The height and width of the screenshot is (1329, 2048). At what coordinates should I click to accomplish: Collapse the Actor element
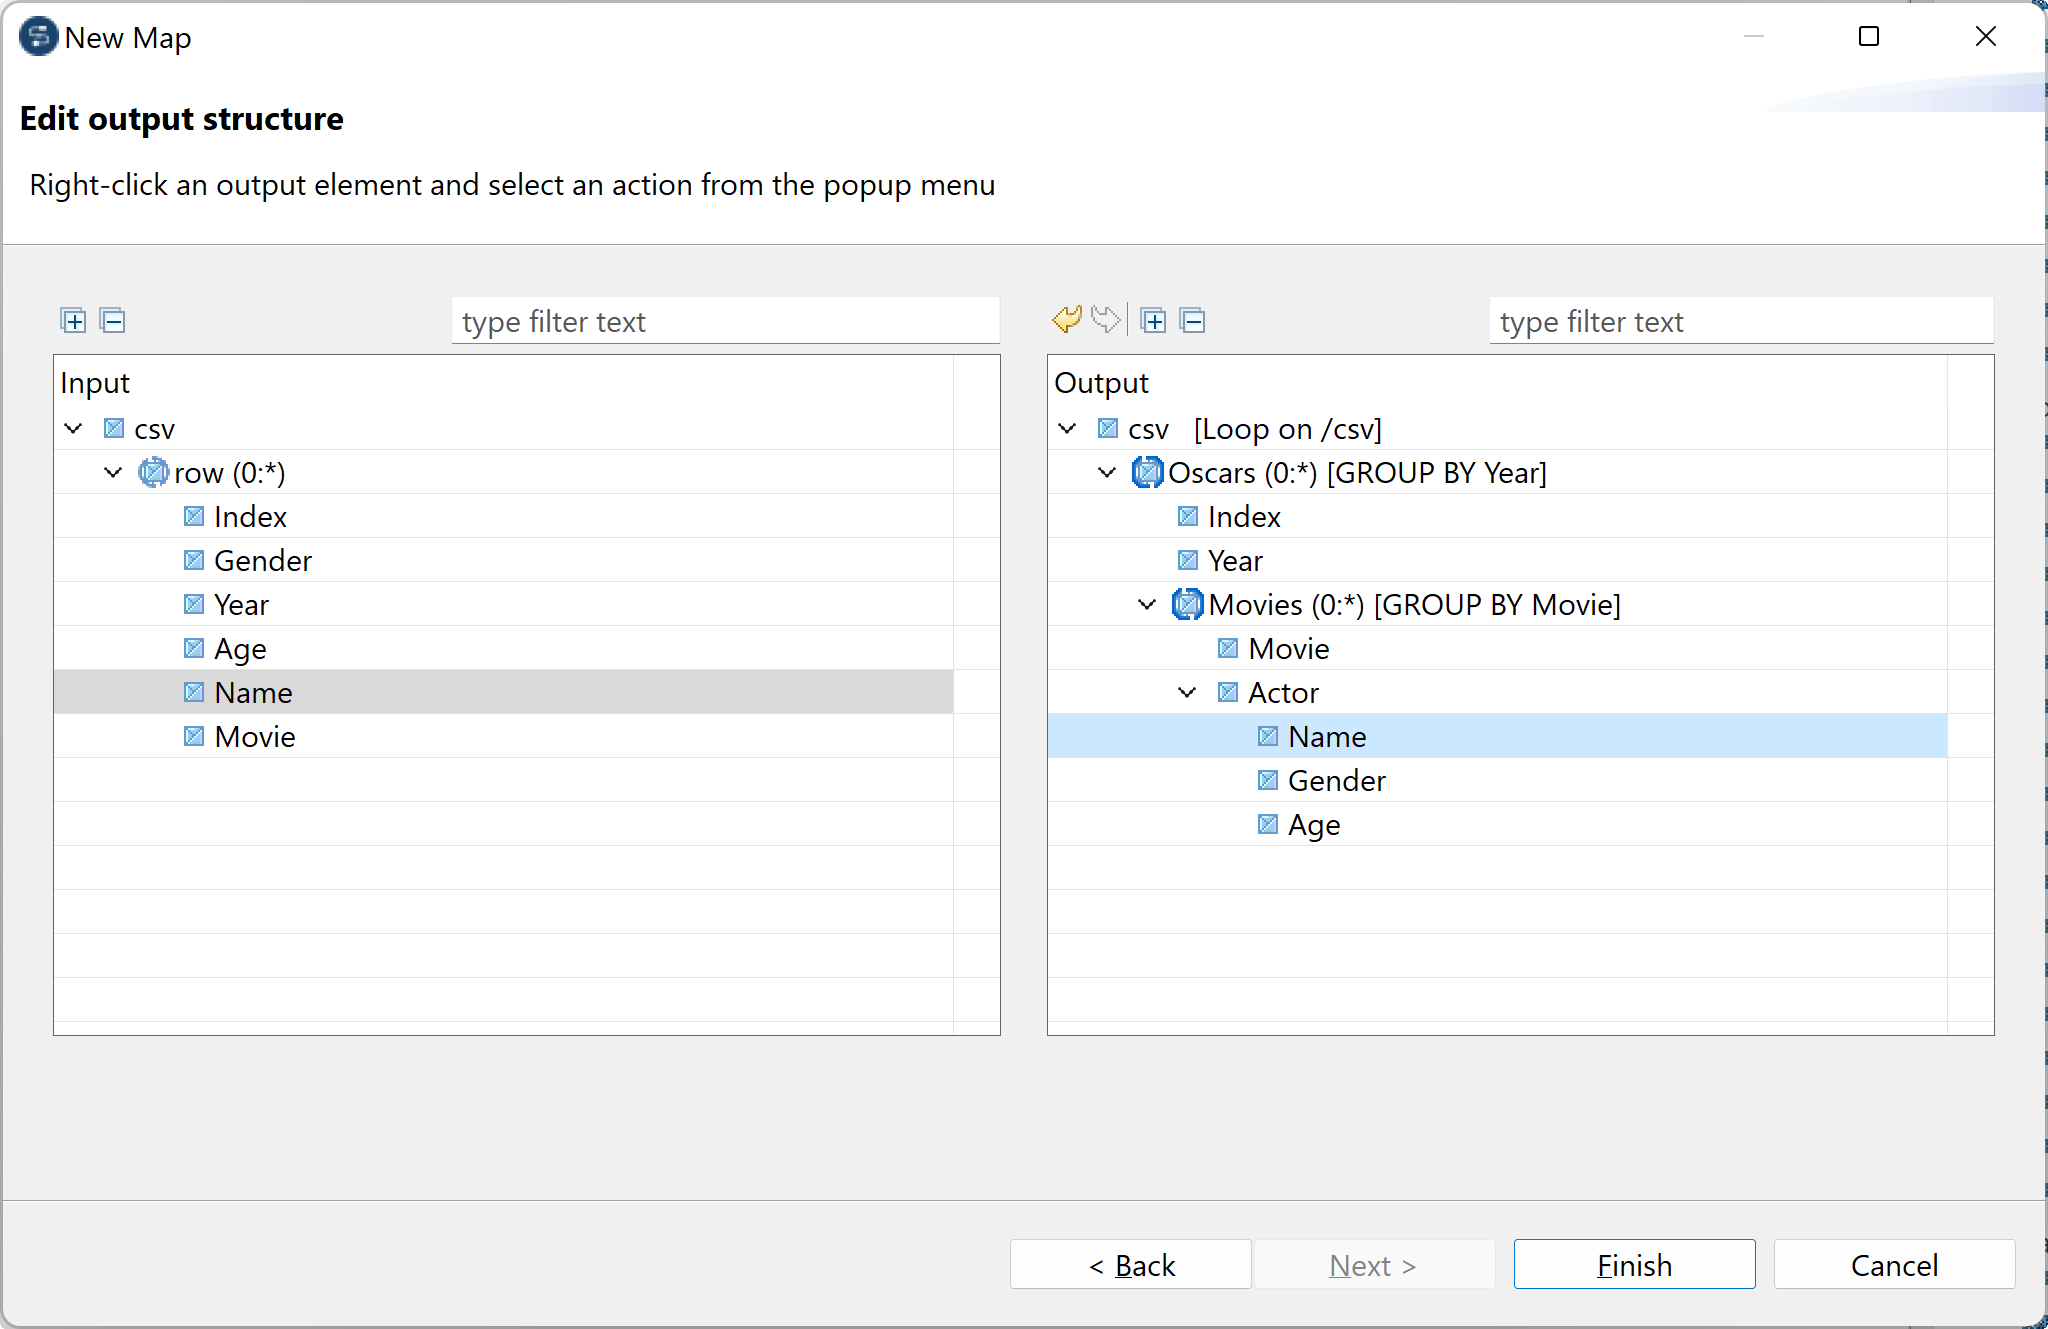[x=1187, y=692]
